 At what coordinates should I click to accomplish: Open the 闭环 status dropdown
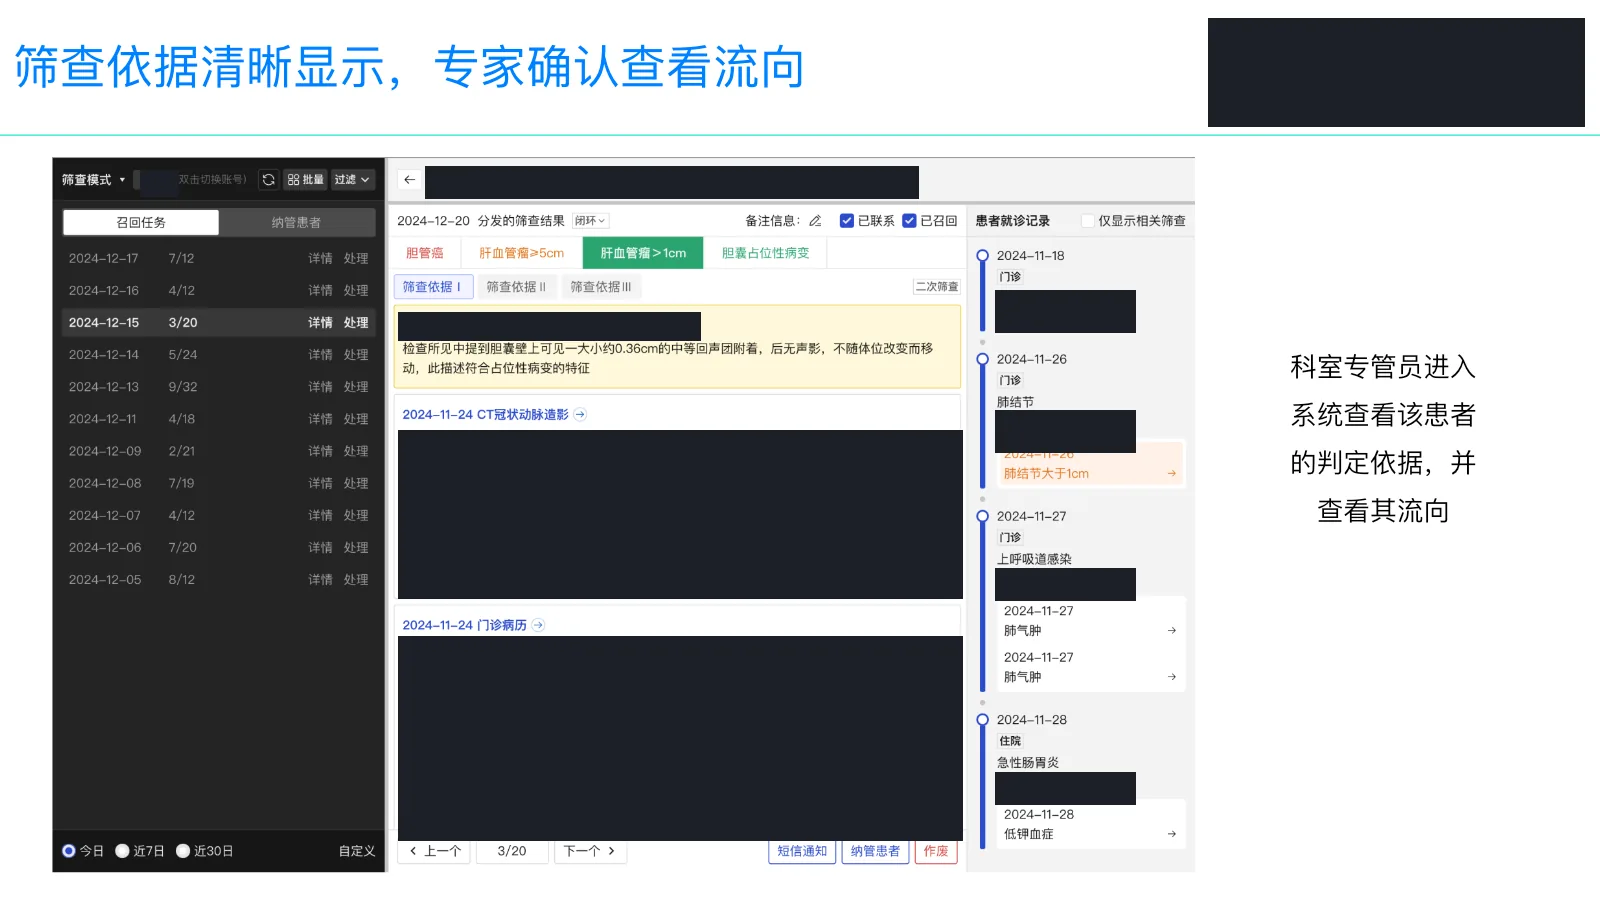tap(591, 221)
